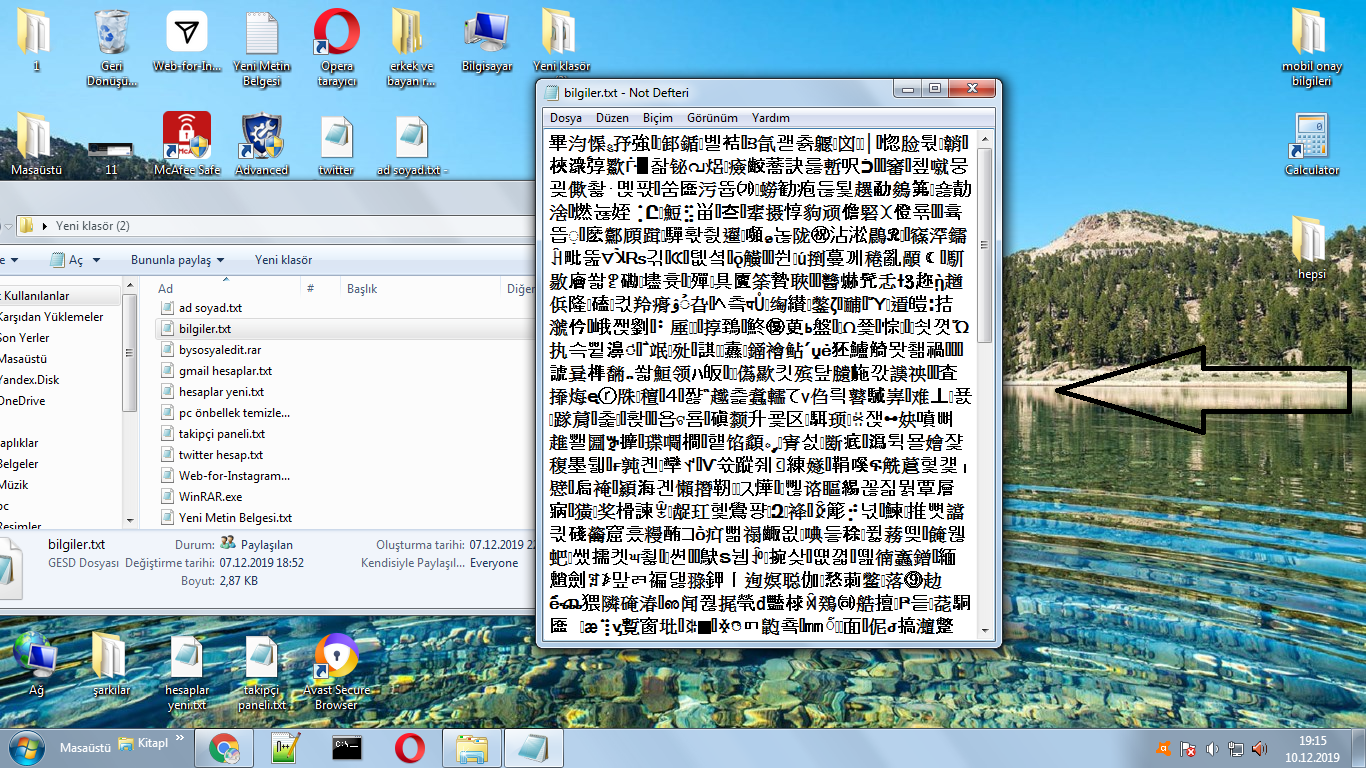1366x768 pixels.
Task: Open Son Yerler in Explorer navigation pane
Action: click(25, 338)
